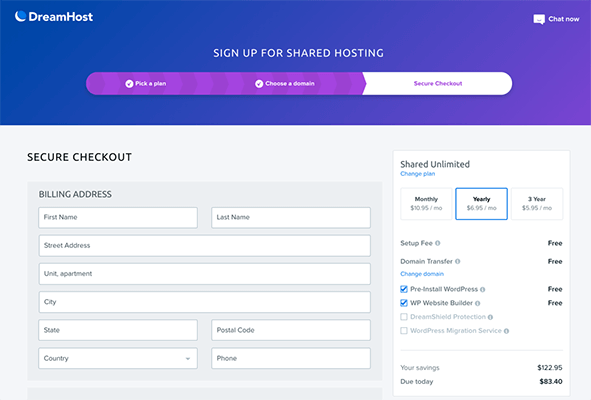
Task: Open the Chat now speech bubble icon
Action: pyautogui.click(x=539, y=19)
